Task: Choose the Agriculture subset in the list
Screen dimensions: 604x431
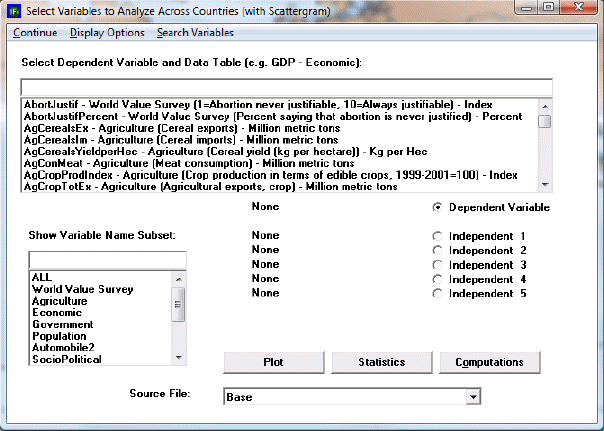Action: pyautogui.click(x=59, y=301)
